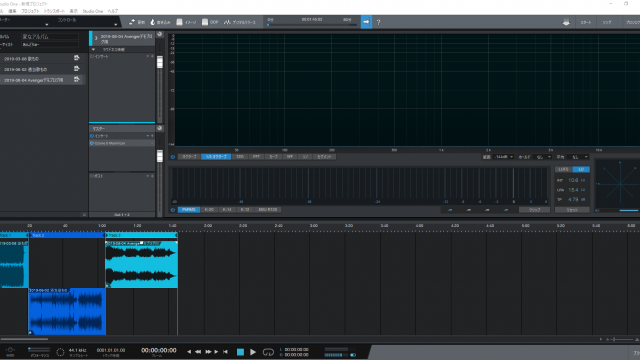Click the album title input field
This screenshot has width=640, height=360.
tap(49, 36)
